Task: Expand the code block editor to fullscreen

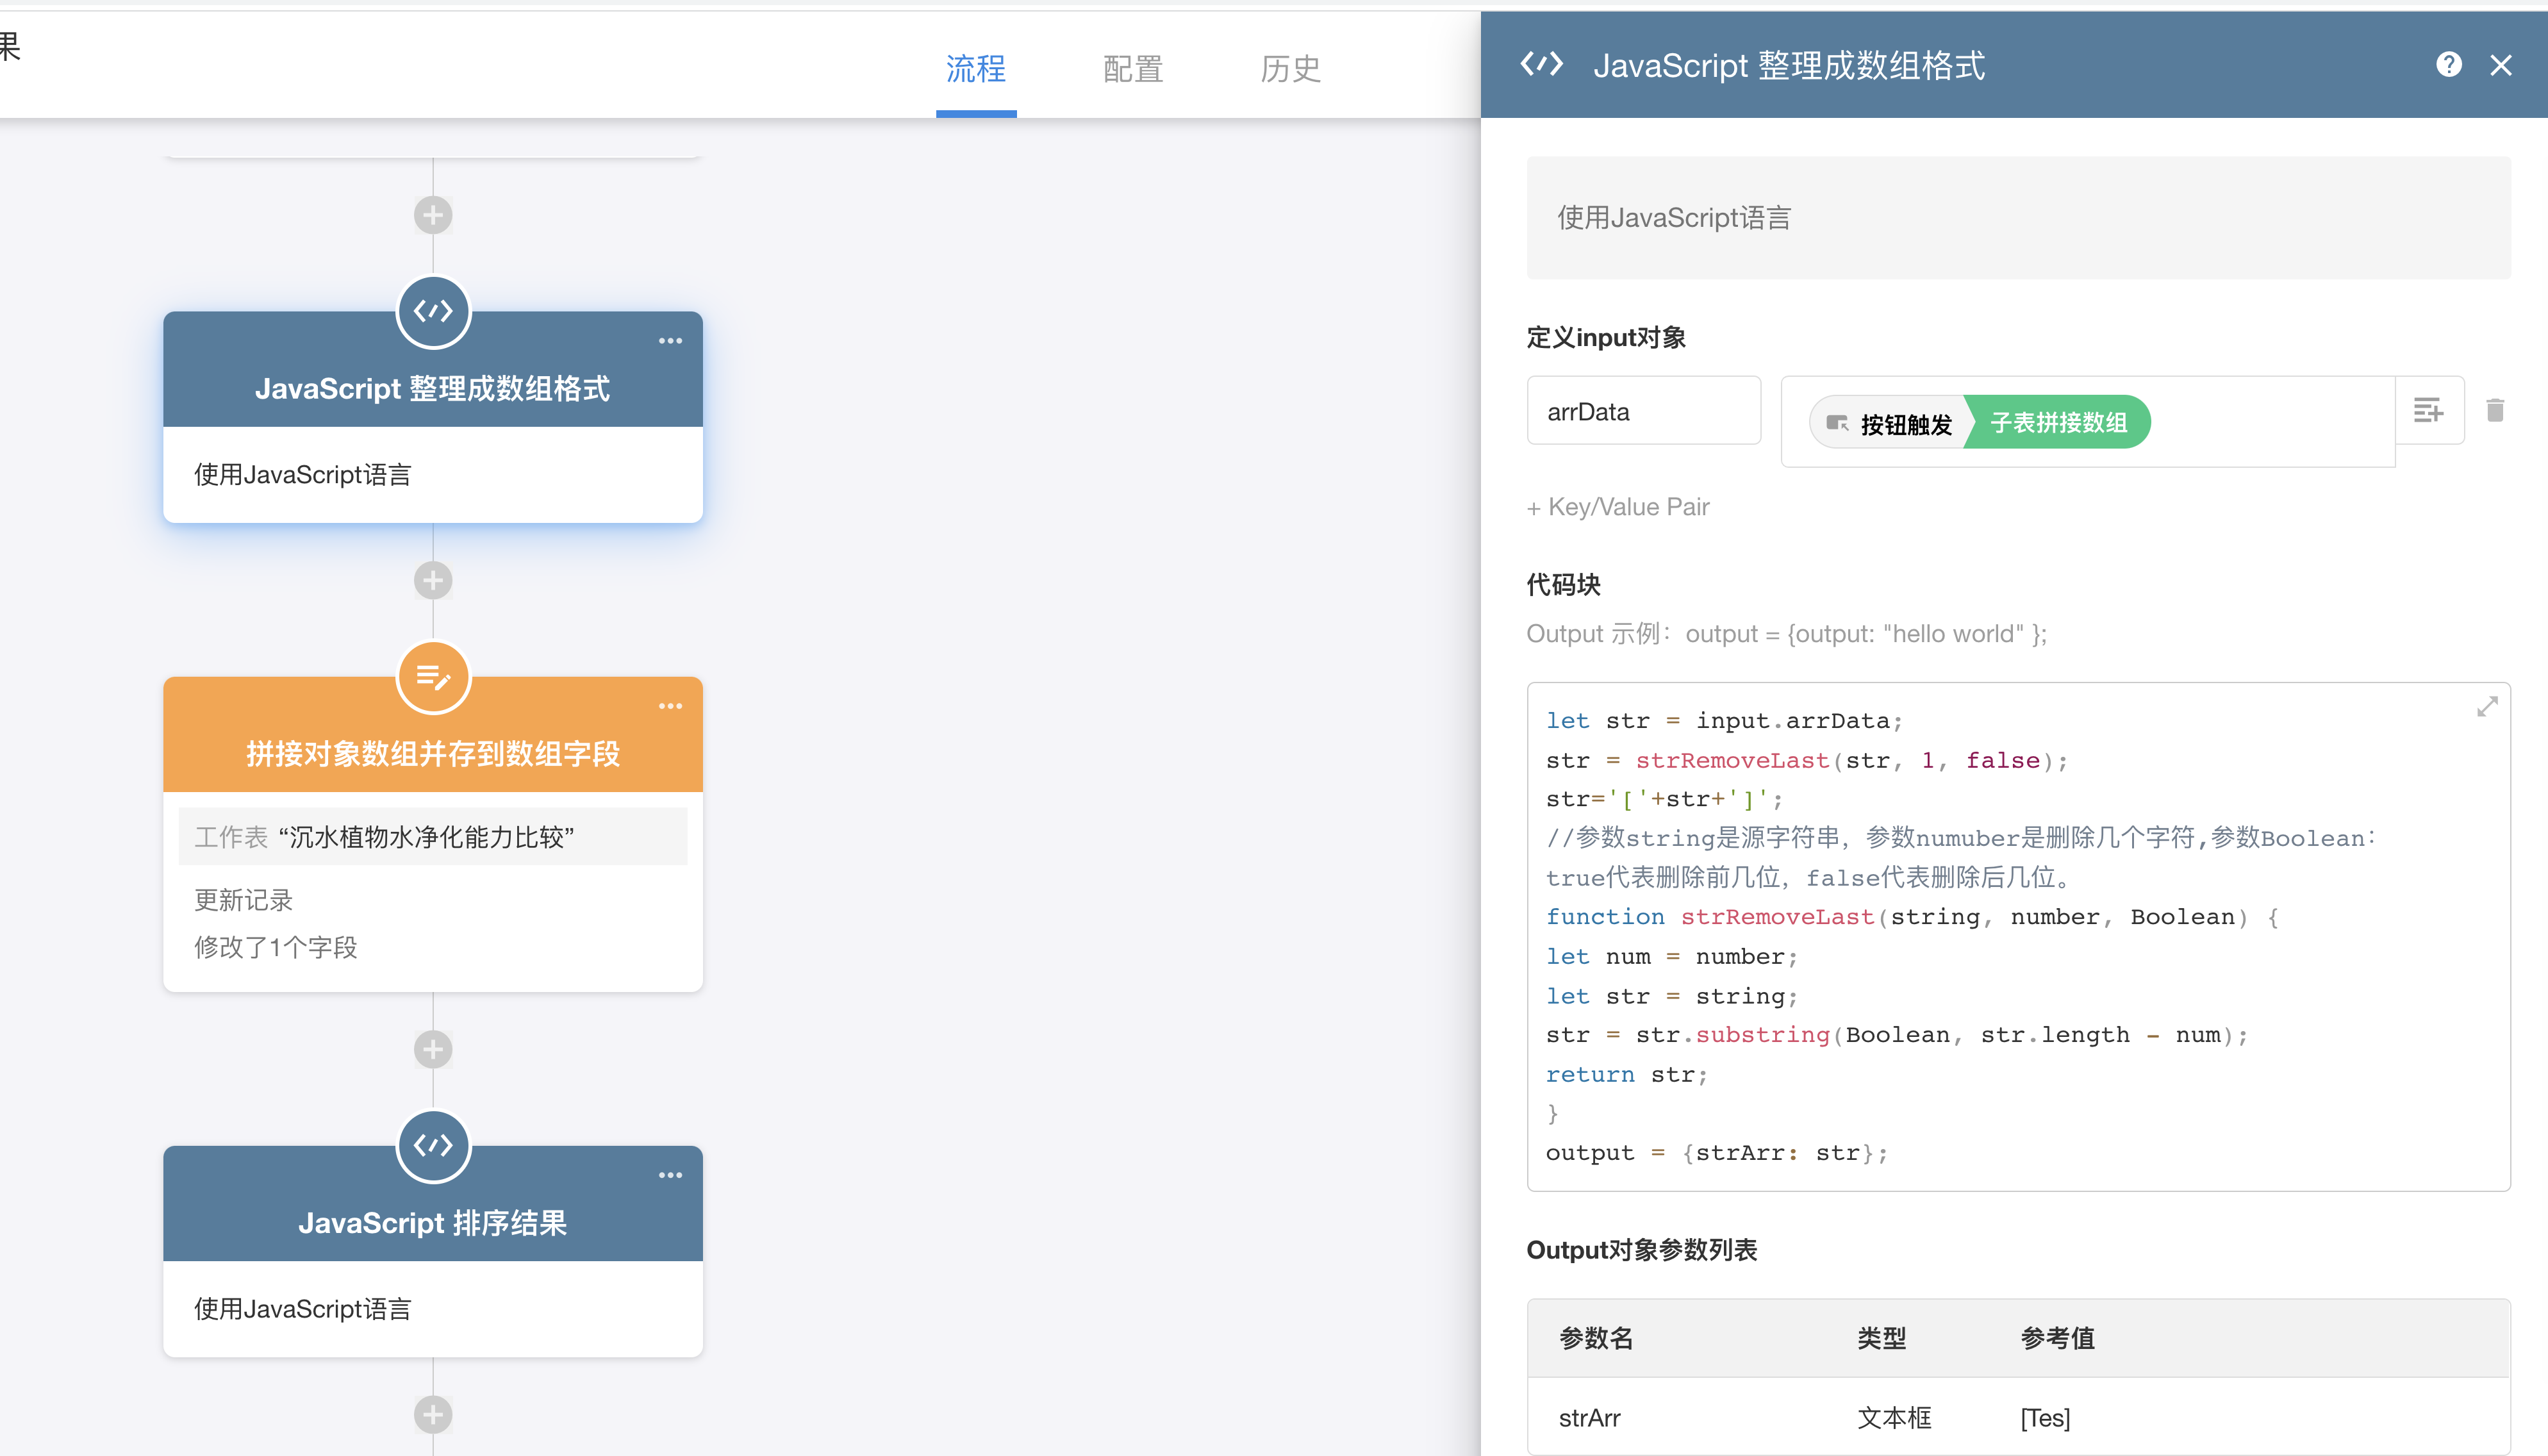Action: 2487,707
